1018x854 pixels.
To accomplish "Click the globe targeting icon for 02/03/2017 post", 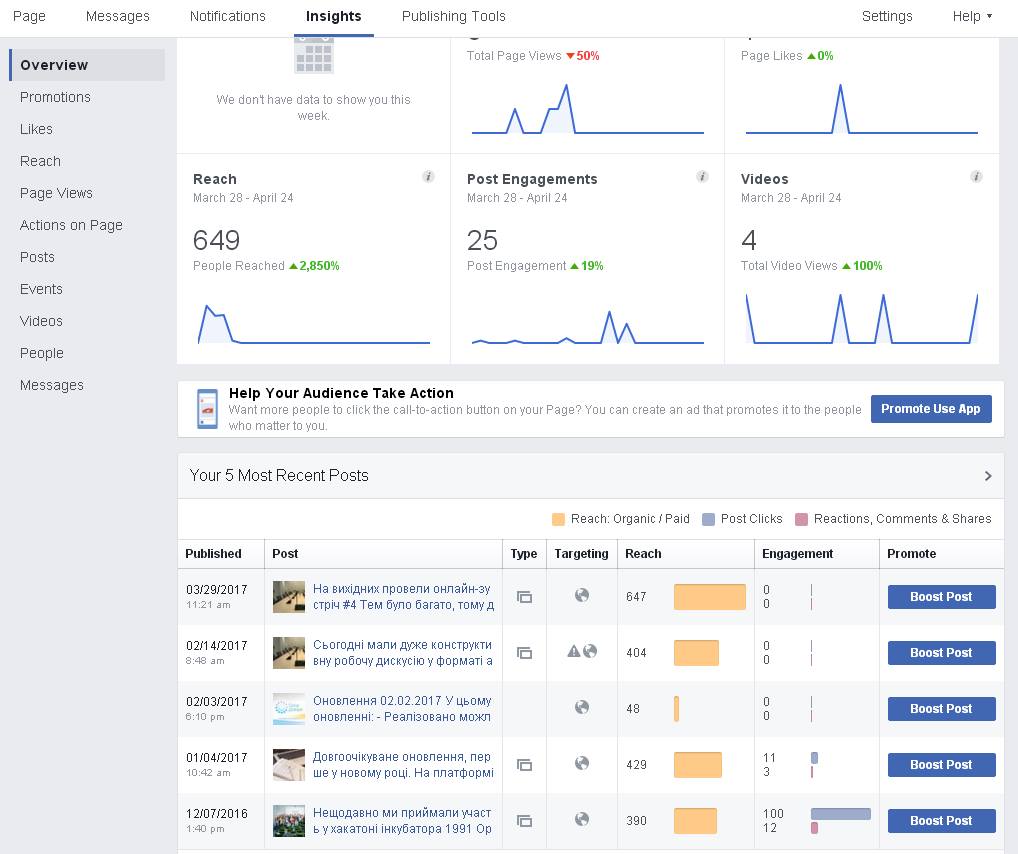I will [x=582, y=708].
